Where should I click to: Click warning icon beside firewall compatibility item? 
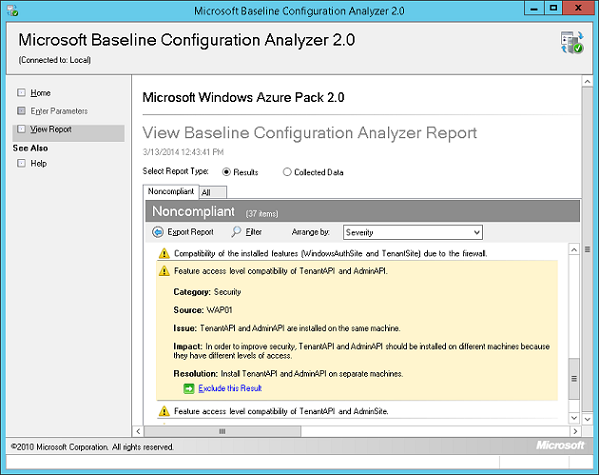pos(164,253)
